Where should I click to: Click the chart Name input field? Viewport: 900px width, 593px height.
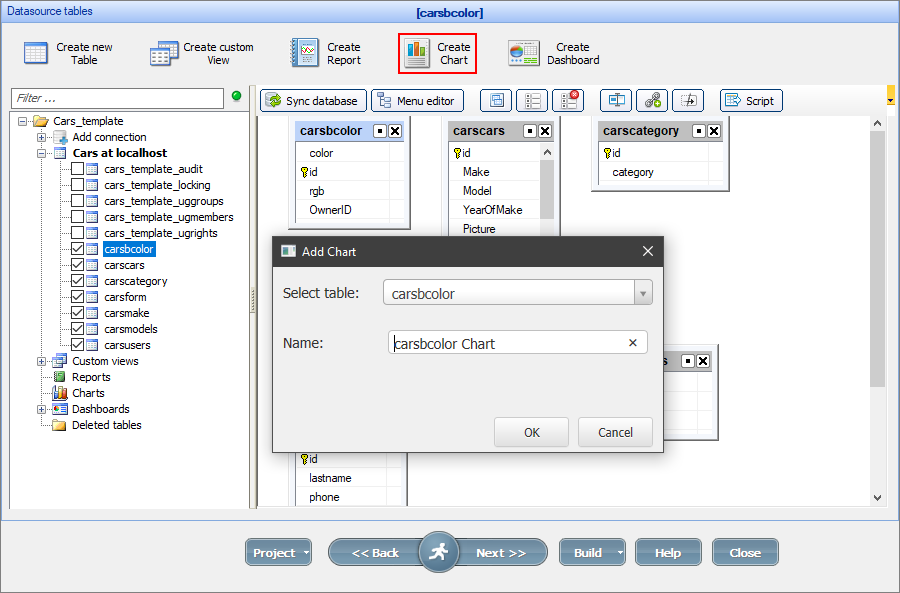[508, 343]
